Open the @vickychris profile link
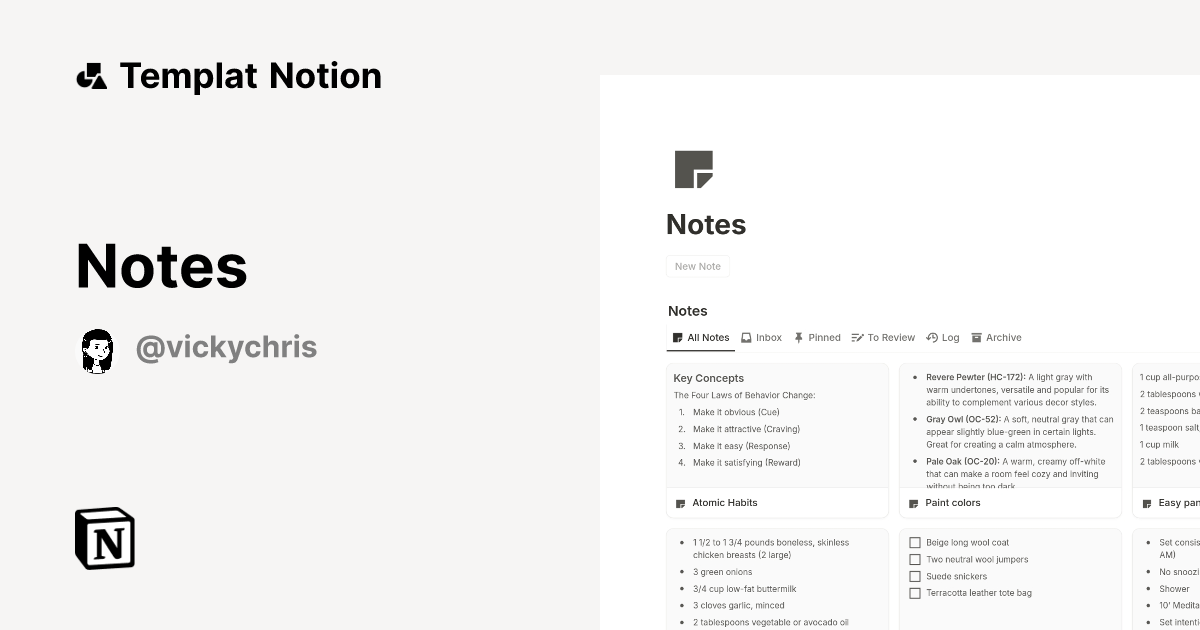 (226, 347)
